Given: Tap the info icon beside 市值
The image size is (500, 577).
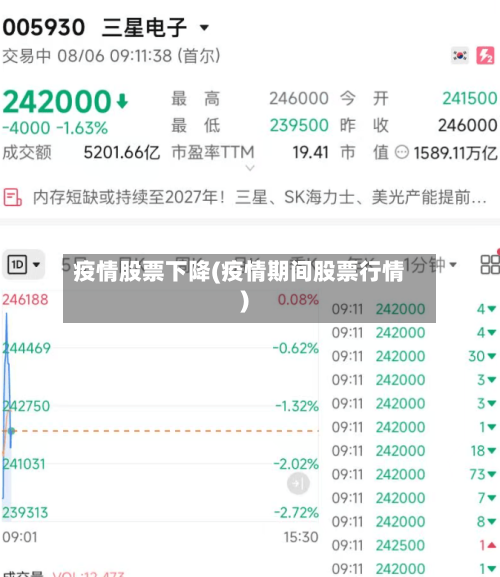Looking at the screenshot, I should click(x=401, y=152).
